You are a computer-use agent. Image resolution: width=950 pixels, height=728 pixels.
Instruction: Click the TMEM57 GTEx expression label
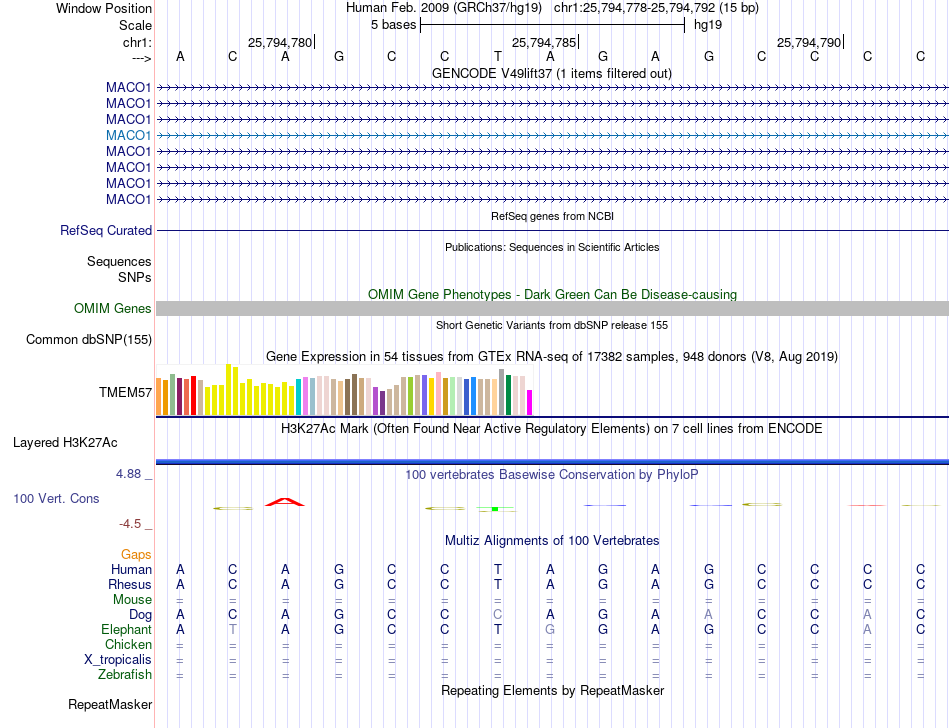coord(125,392)
